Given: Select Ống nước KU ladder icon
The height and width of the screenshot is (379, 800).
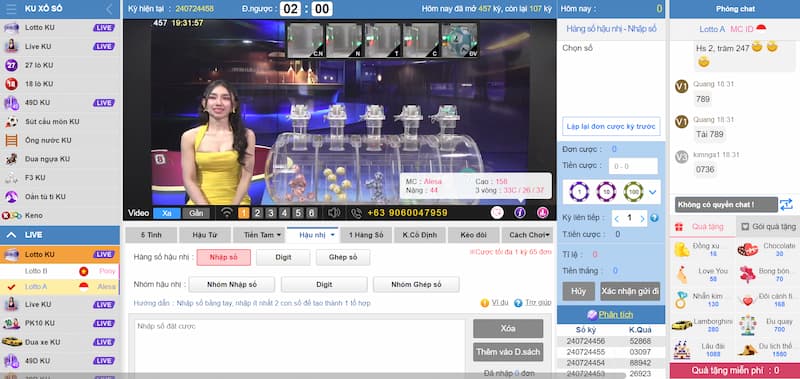Looking at the screenshot, I should (11, 140).
